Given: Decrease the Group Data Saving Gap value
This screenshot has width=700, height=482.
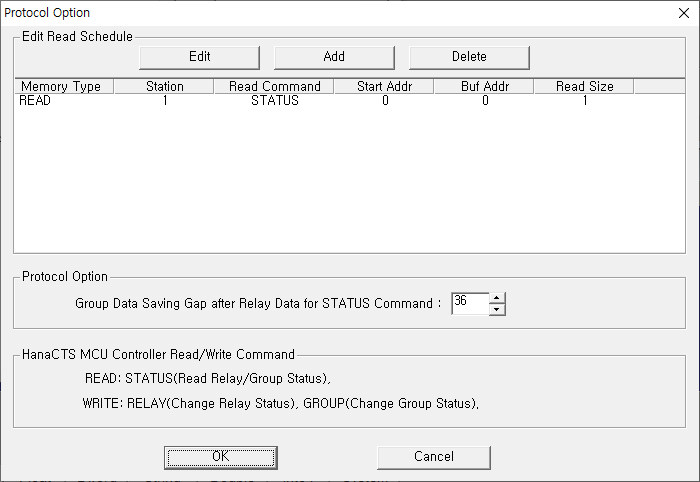Looking at the screenshot, I should point(497,309).
